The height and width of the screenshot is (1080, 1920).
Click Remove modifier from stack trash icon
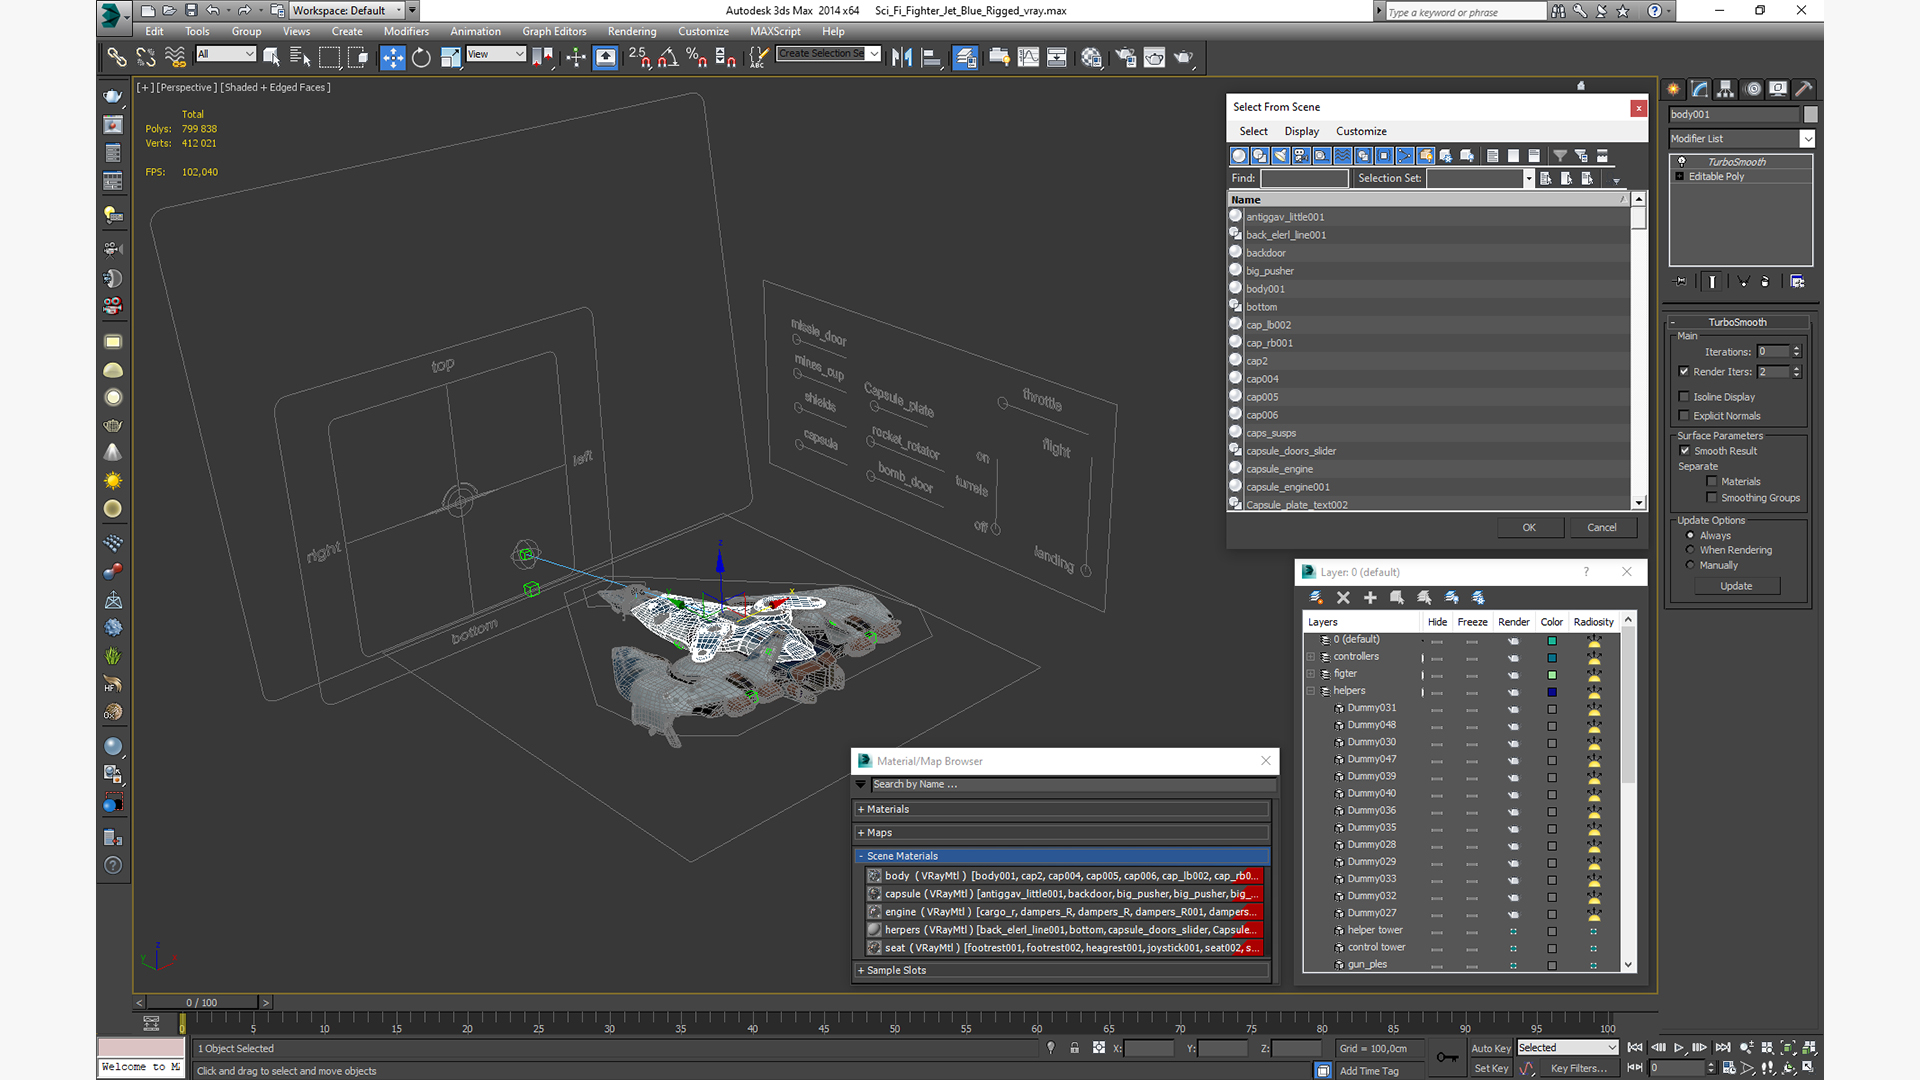pyautogui.click(x=1765, y=282)
